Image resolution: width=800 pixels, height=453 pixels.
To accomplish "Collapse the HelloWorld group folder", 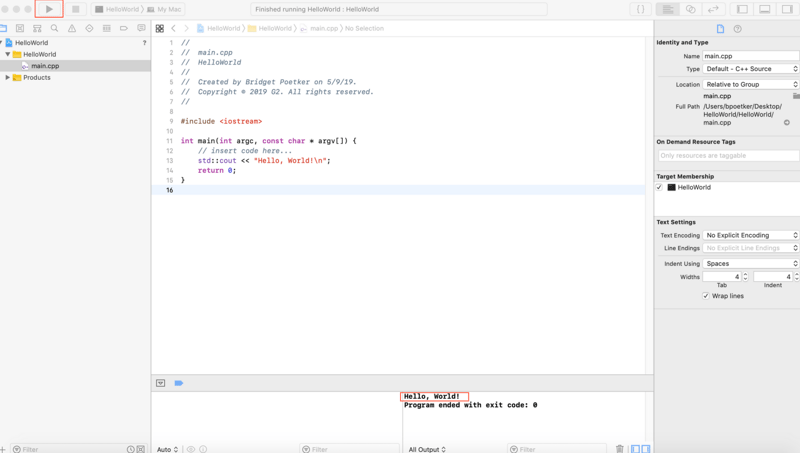I will click(x=8, y=54).
